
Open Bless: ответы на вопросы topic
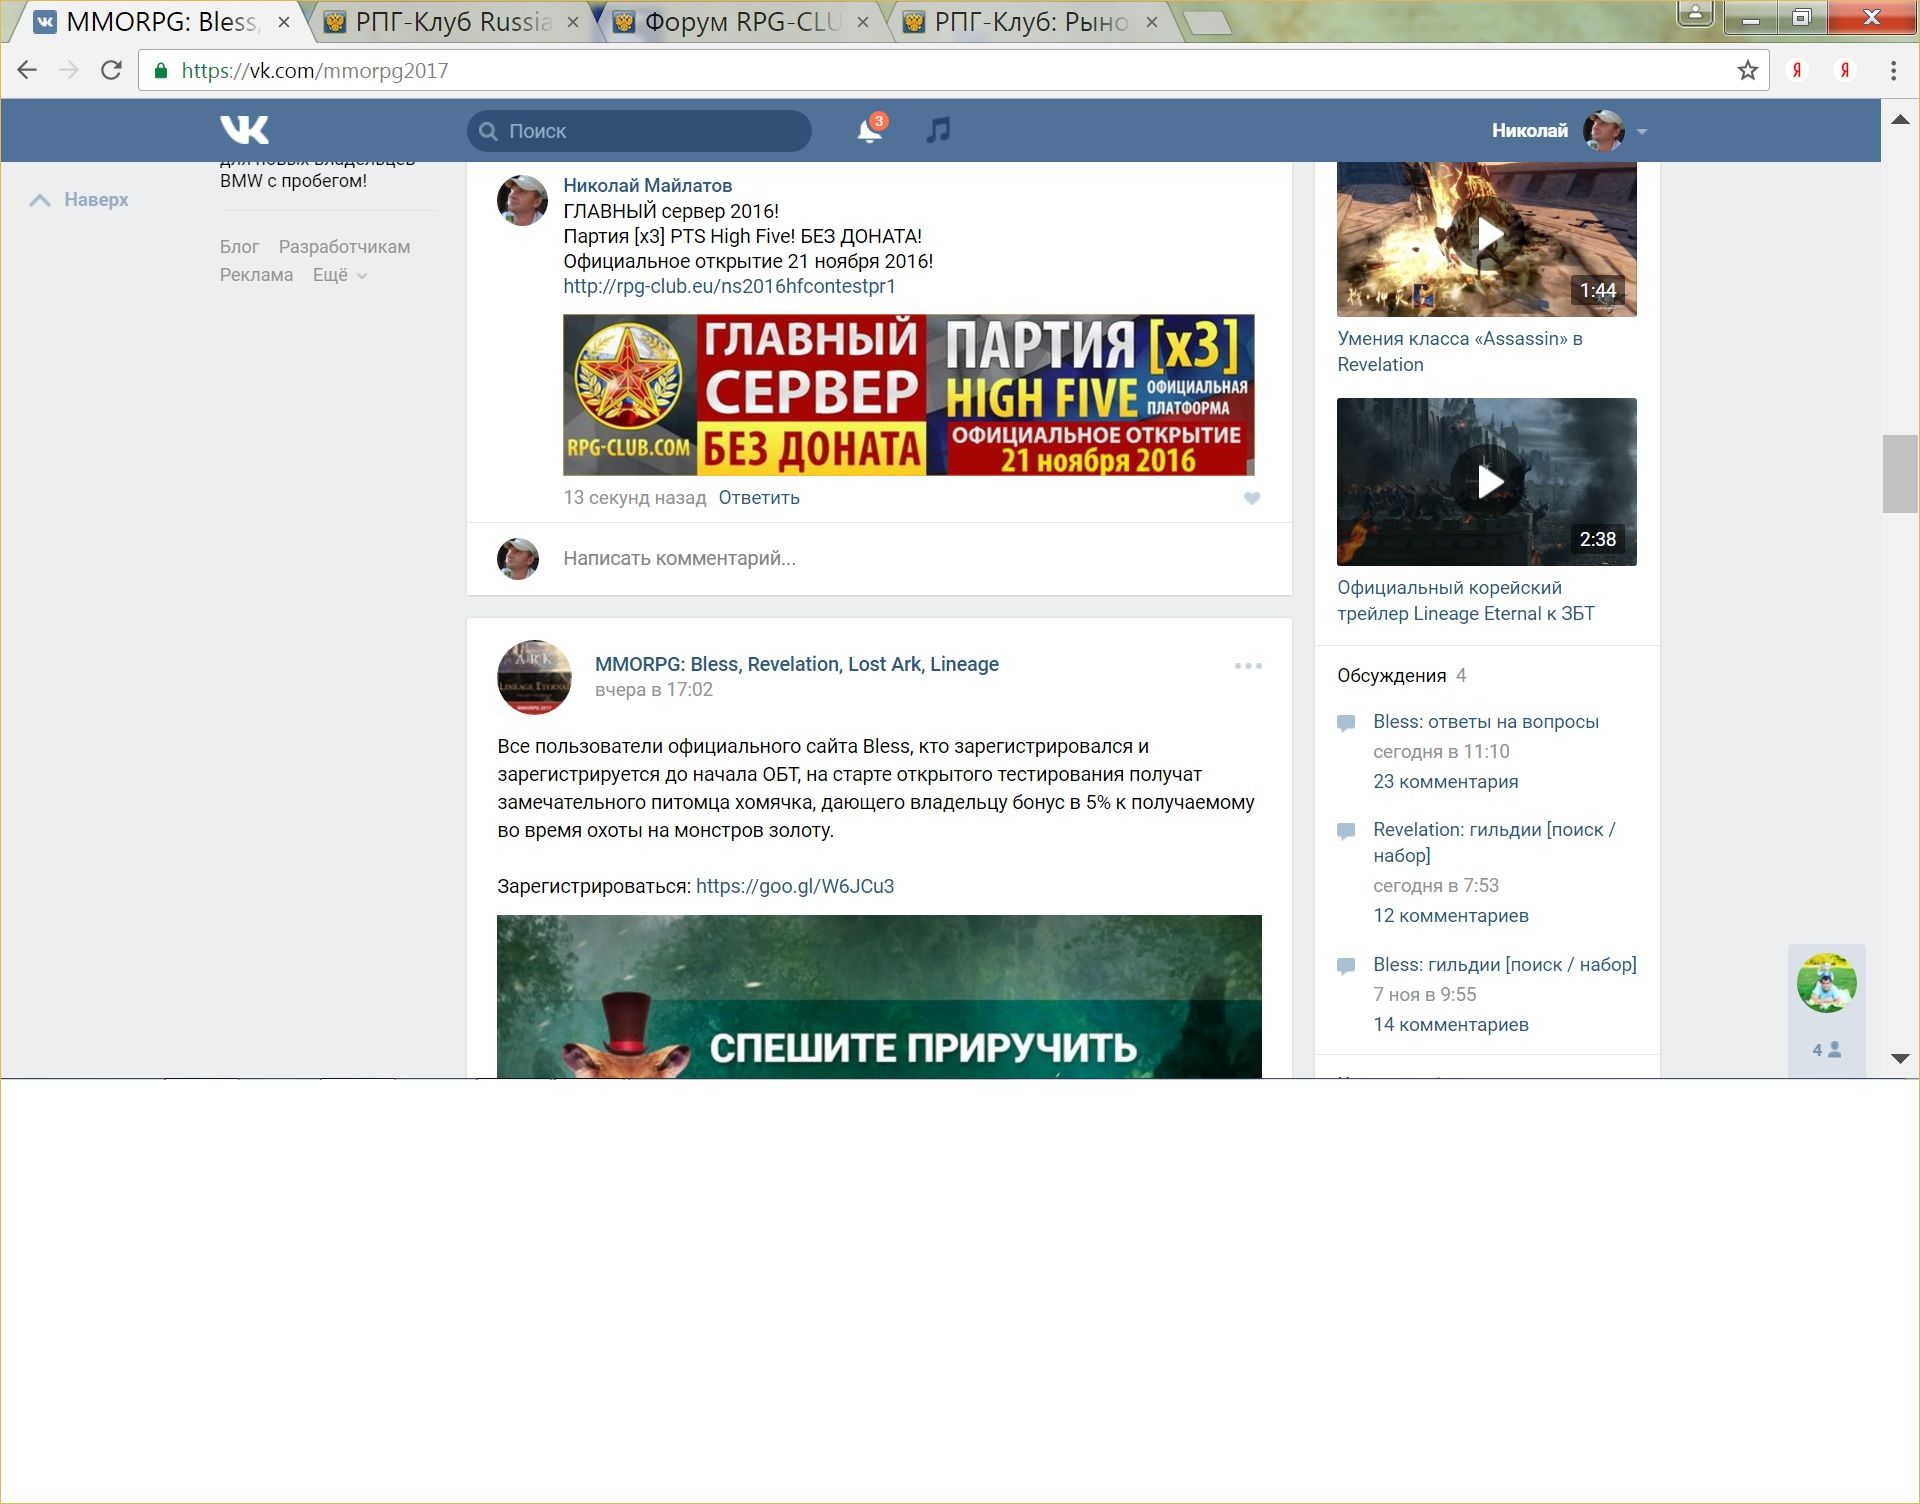coord(1486,722)
